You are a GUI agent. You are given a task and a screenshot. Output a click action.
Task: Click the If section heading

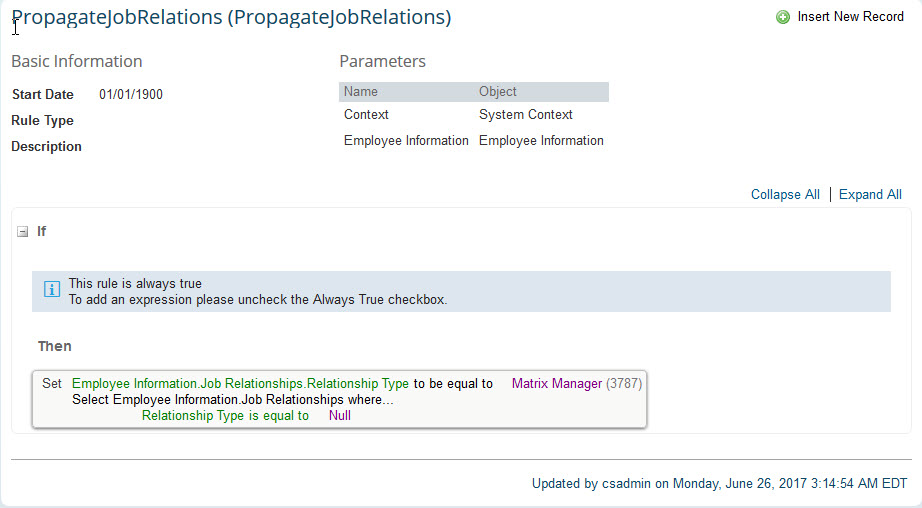pos(42,232)
